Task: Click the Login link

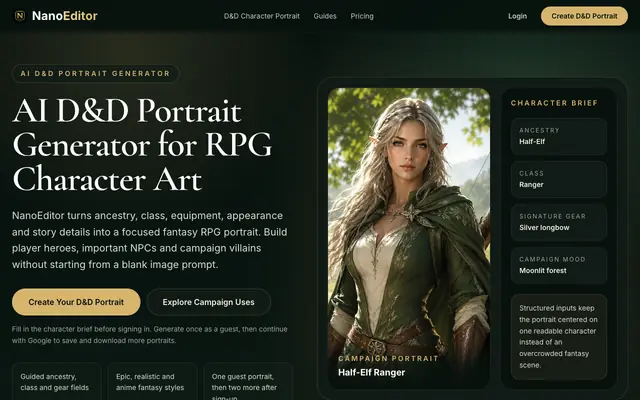Action: 517,16
